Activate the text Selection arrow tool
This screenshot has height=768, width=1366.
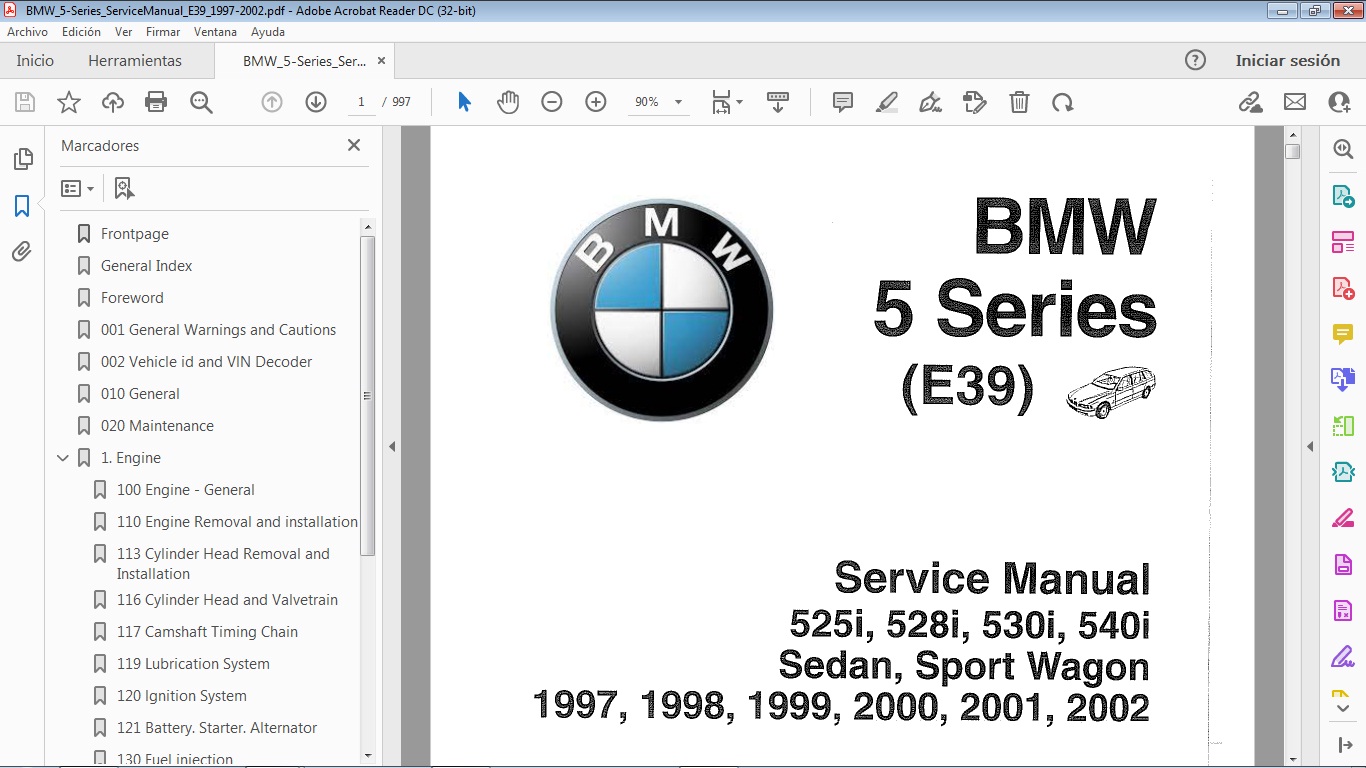(463, 101)
